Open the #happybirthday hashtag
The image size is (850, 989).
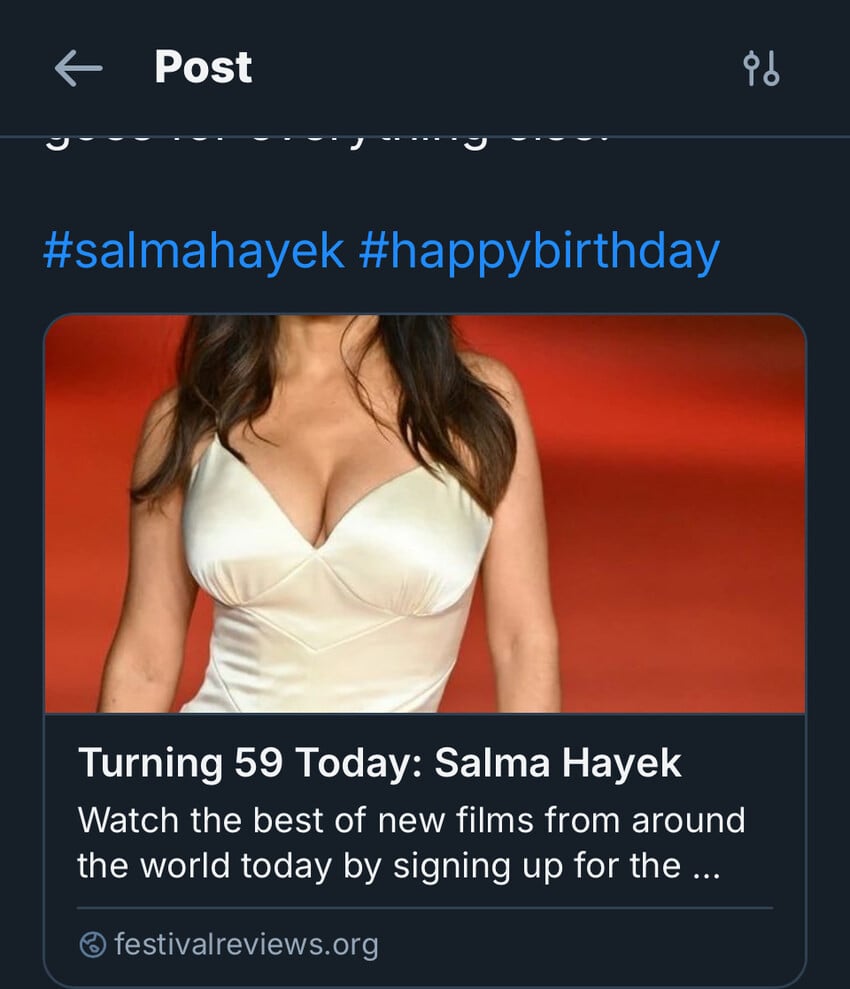(x=538, y=251)
